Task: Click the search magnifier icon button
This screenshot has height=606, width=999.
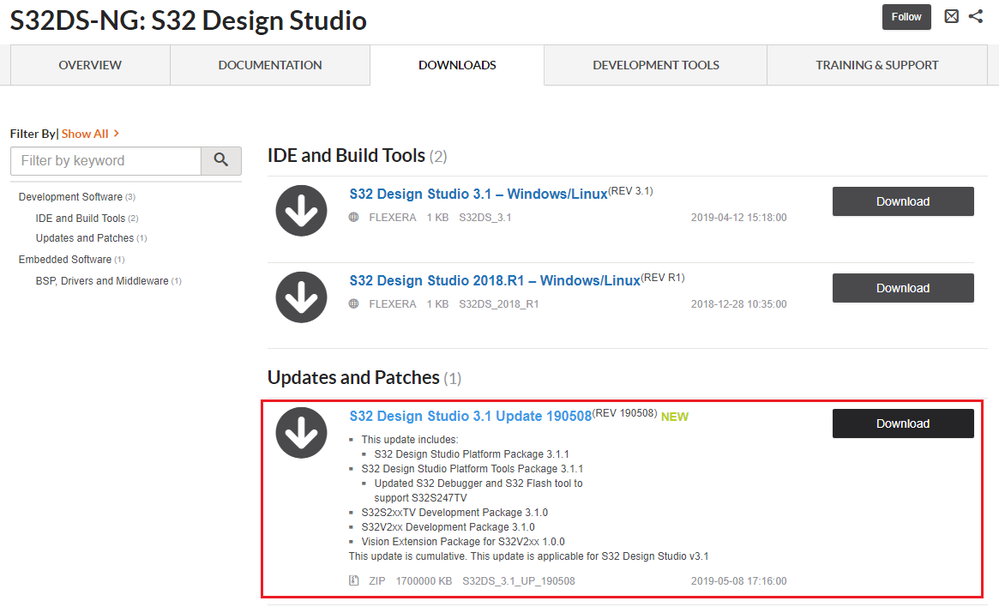Action: (221, 160)
